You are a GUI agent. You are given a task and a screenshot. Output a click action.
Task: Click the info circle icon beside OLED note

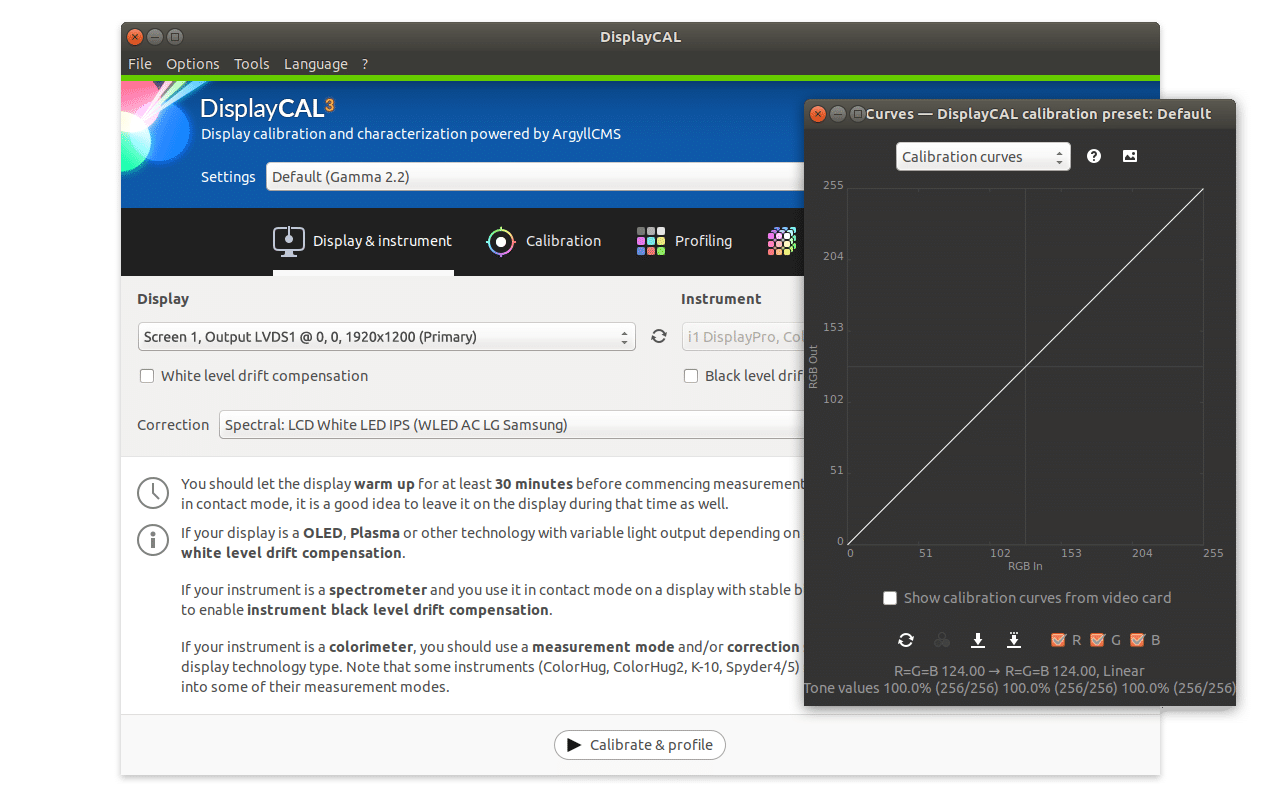point(153,541)
